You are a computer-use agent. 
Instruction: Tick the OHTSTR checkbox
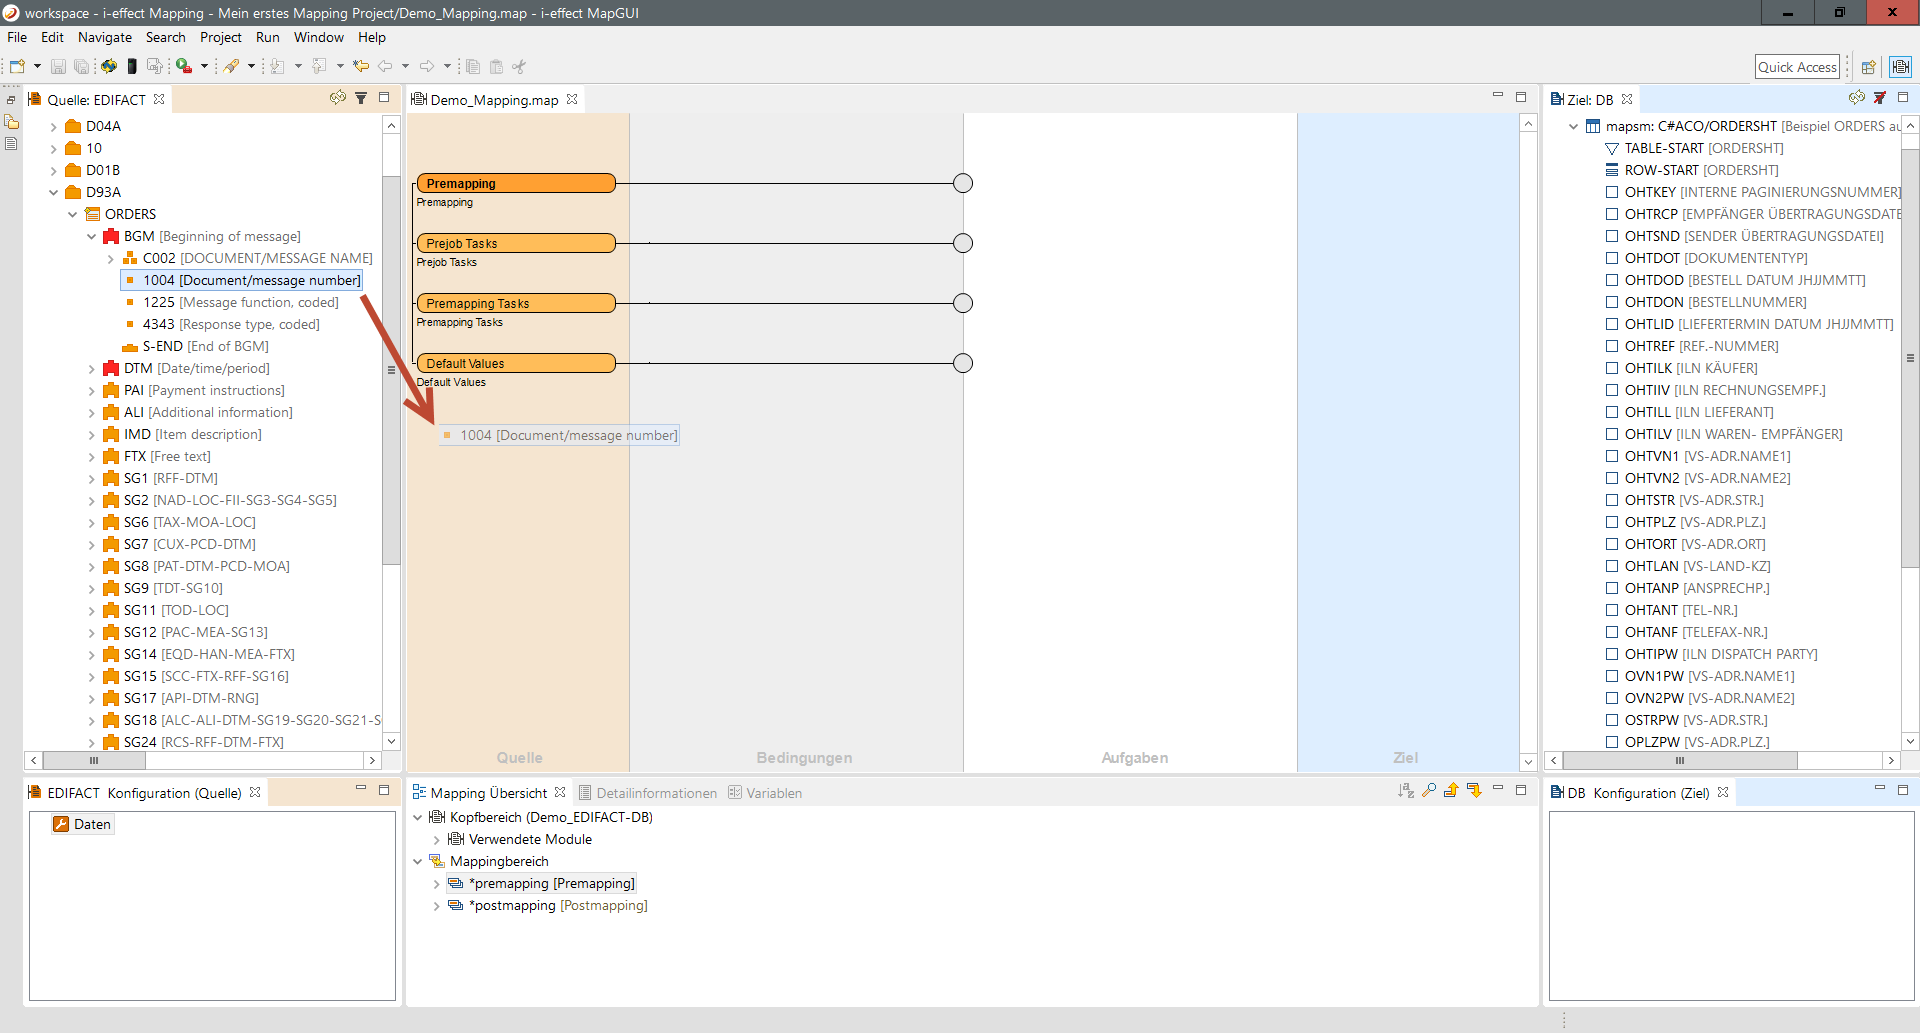click(1612, 500)
